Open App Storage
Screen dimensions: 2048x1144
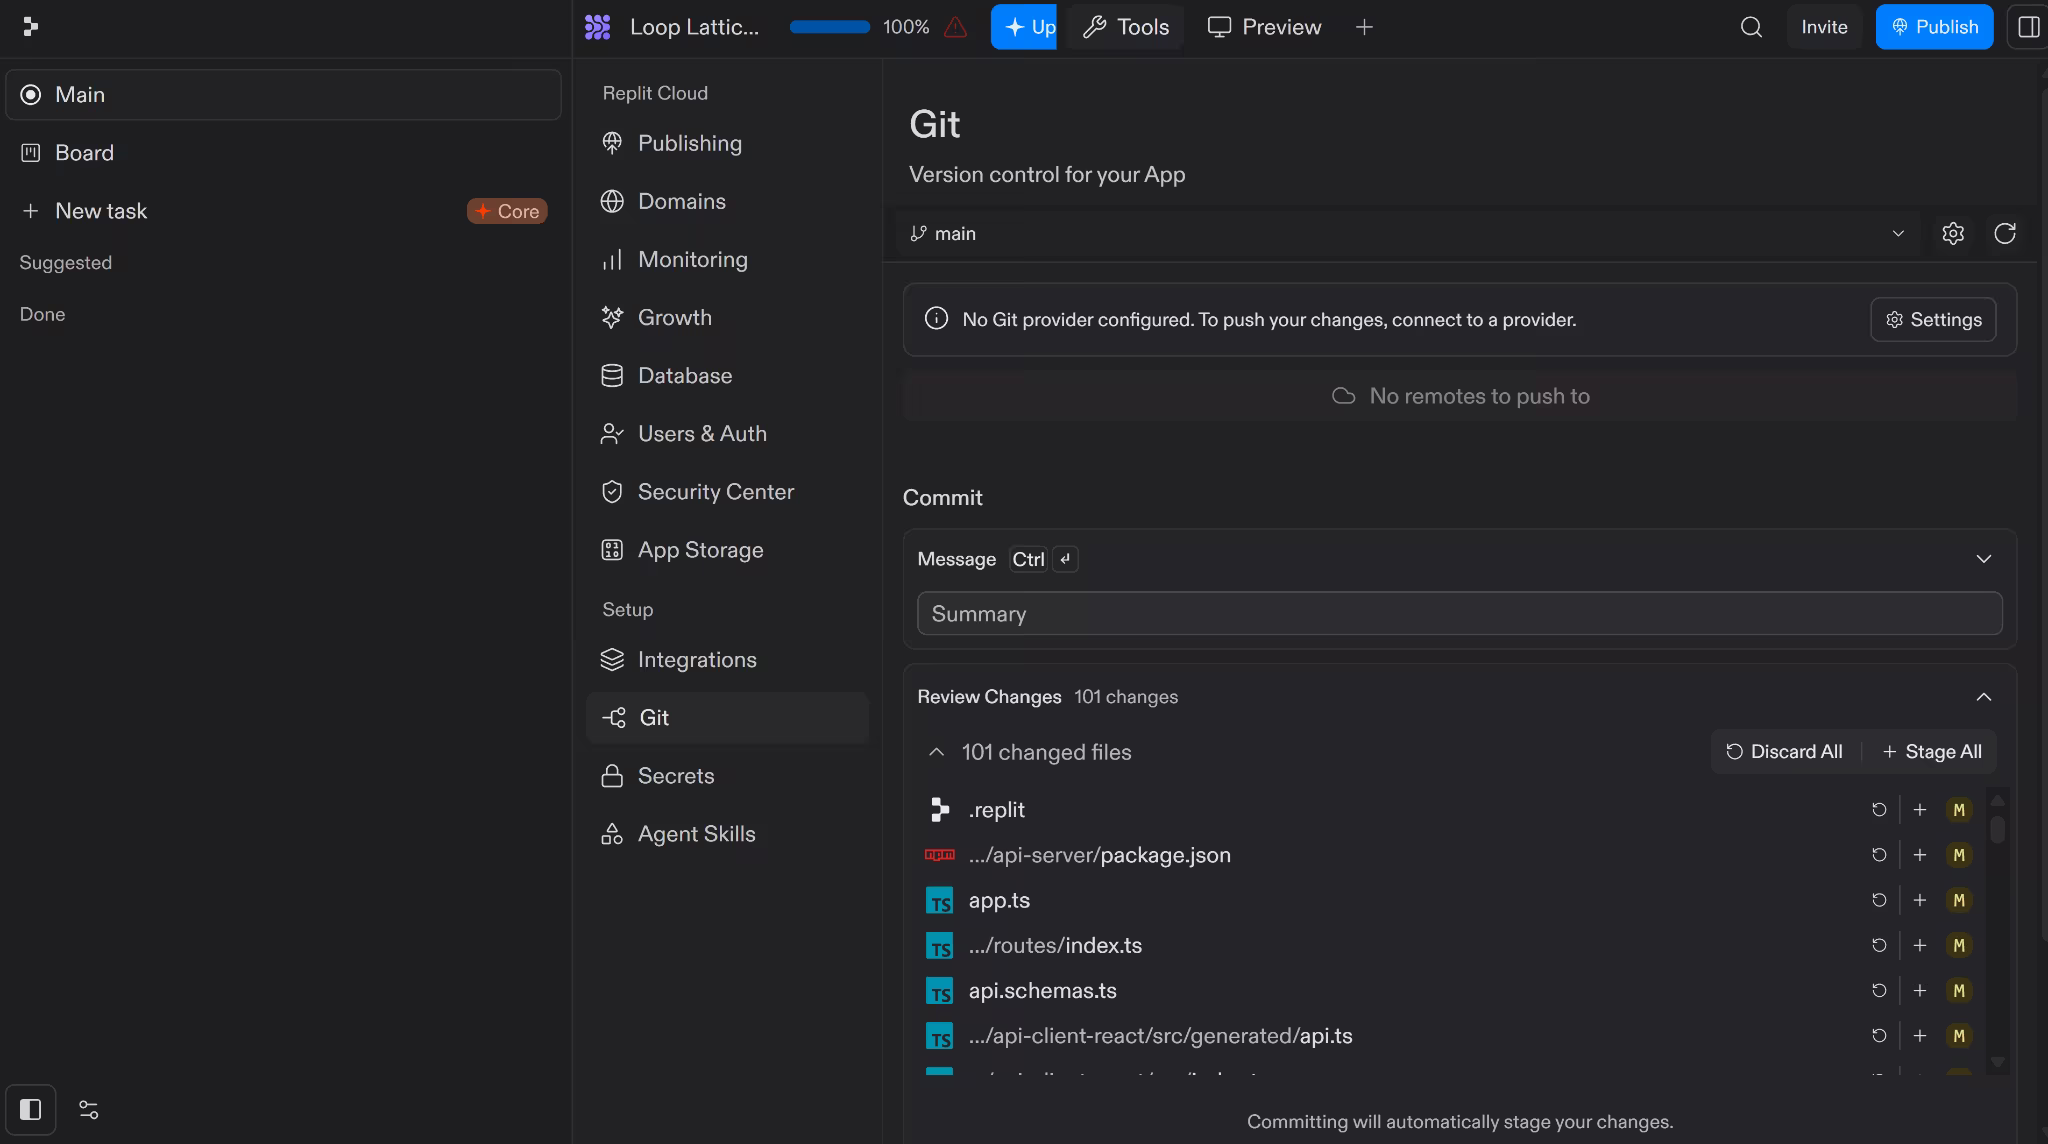[x=727, y=549]
